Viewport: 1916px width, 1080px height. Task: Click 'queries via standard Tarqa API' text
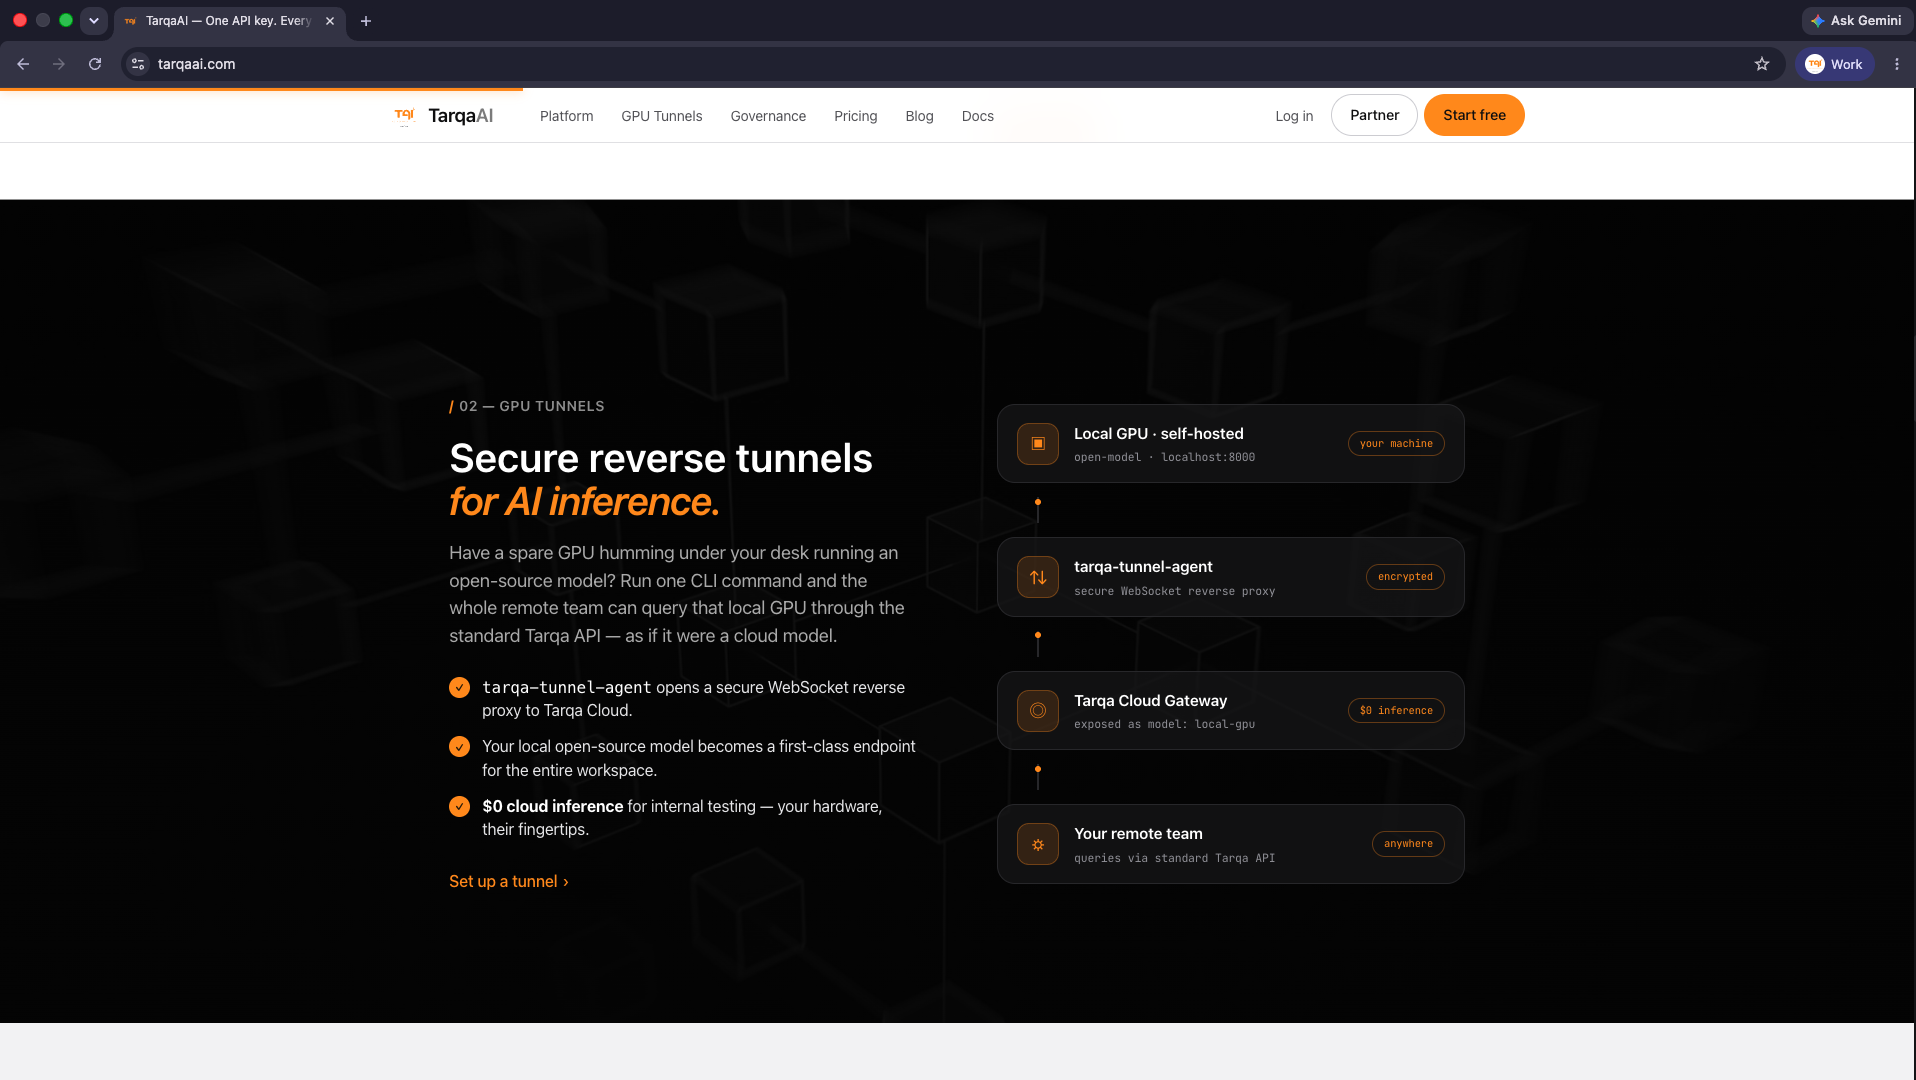point(1174,858)
